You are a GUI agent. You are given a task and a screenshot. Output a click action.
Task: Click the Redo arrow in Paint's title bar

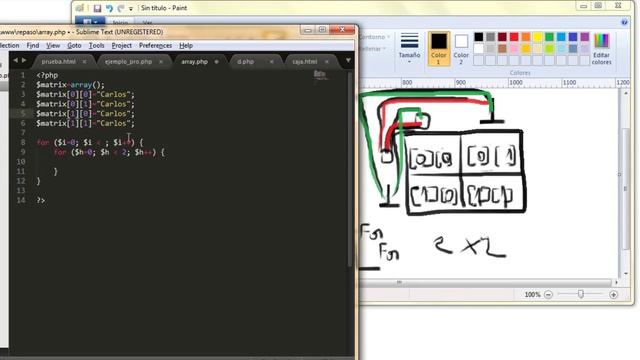point(121,8)
